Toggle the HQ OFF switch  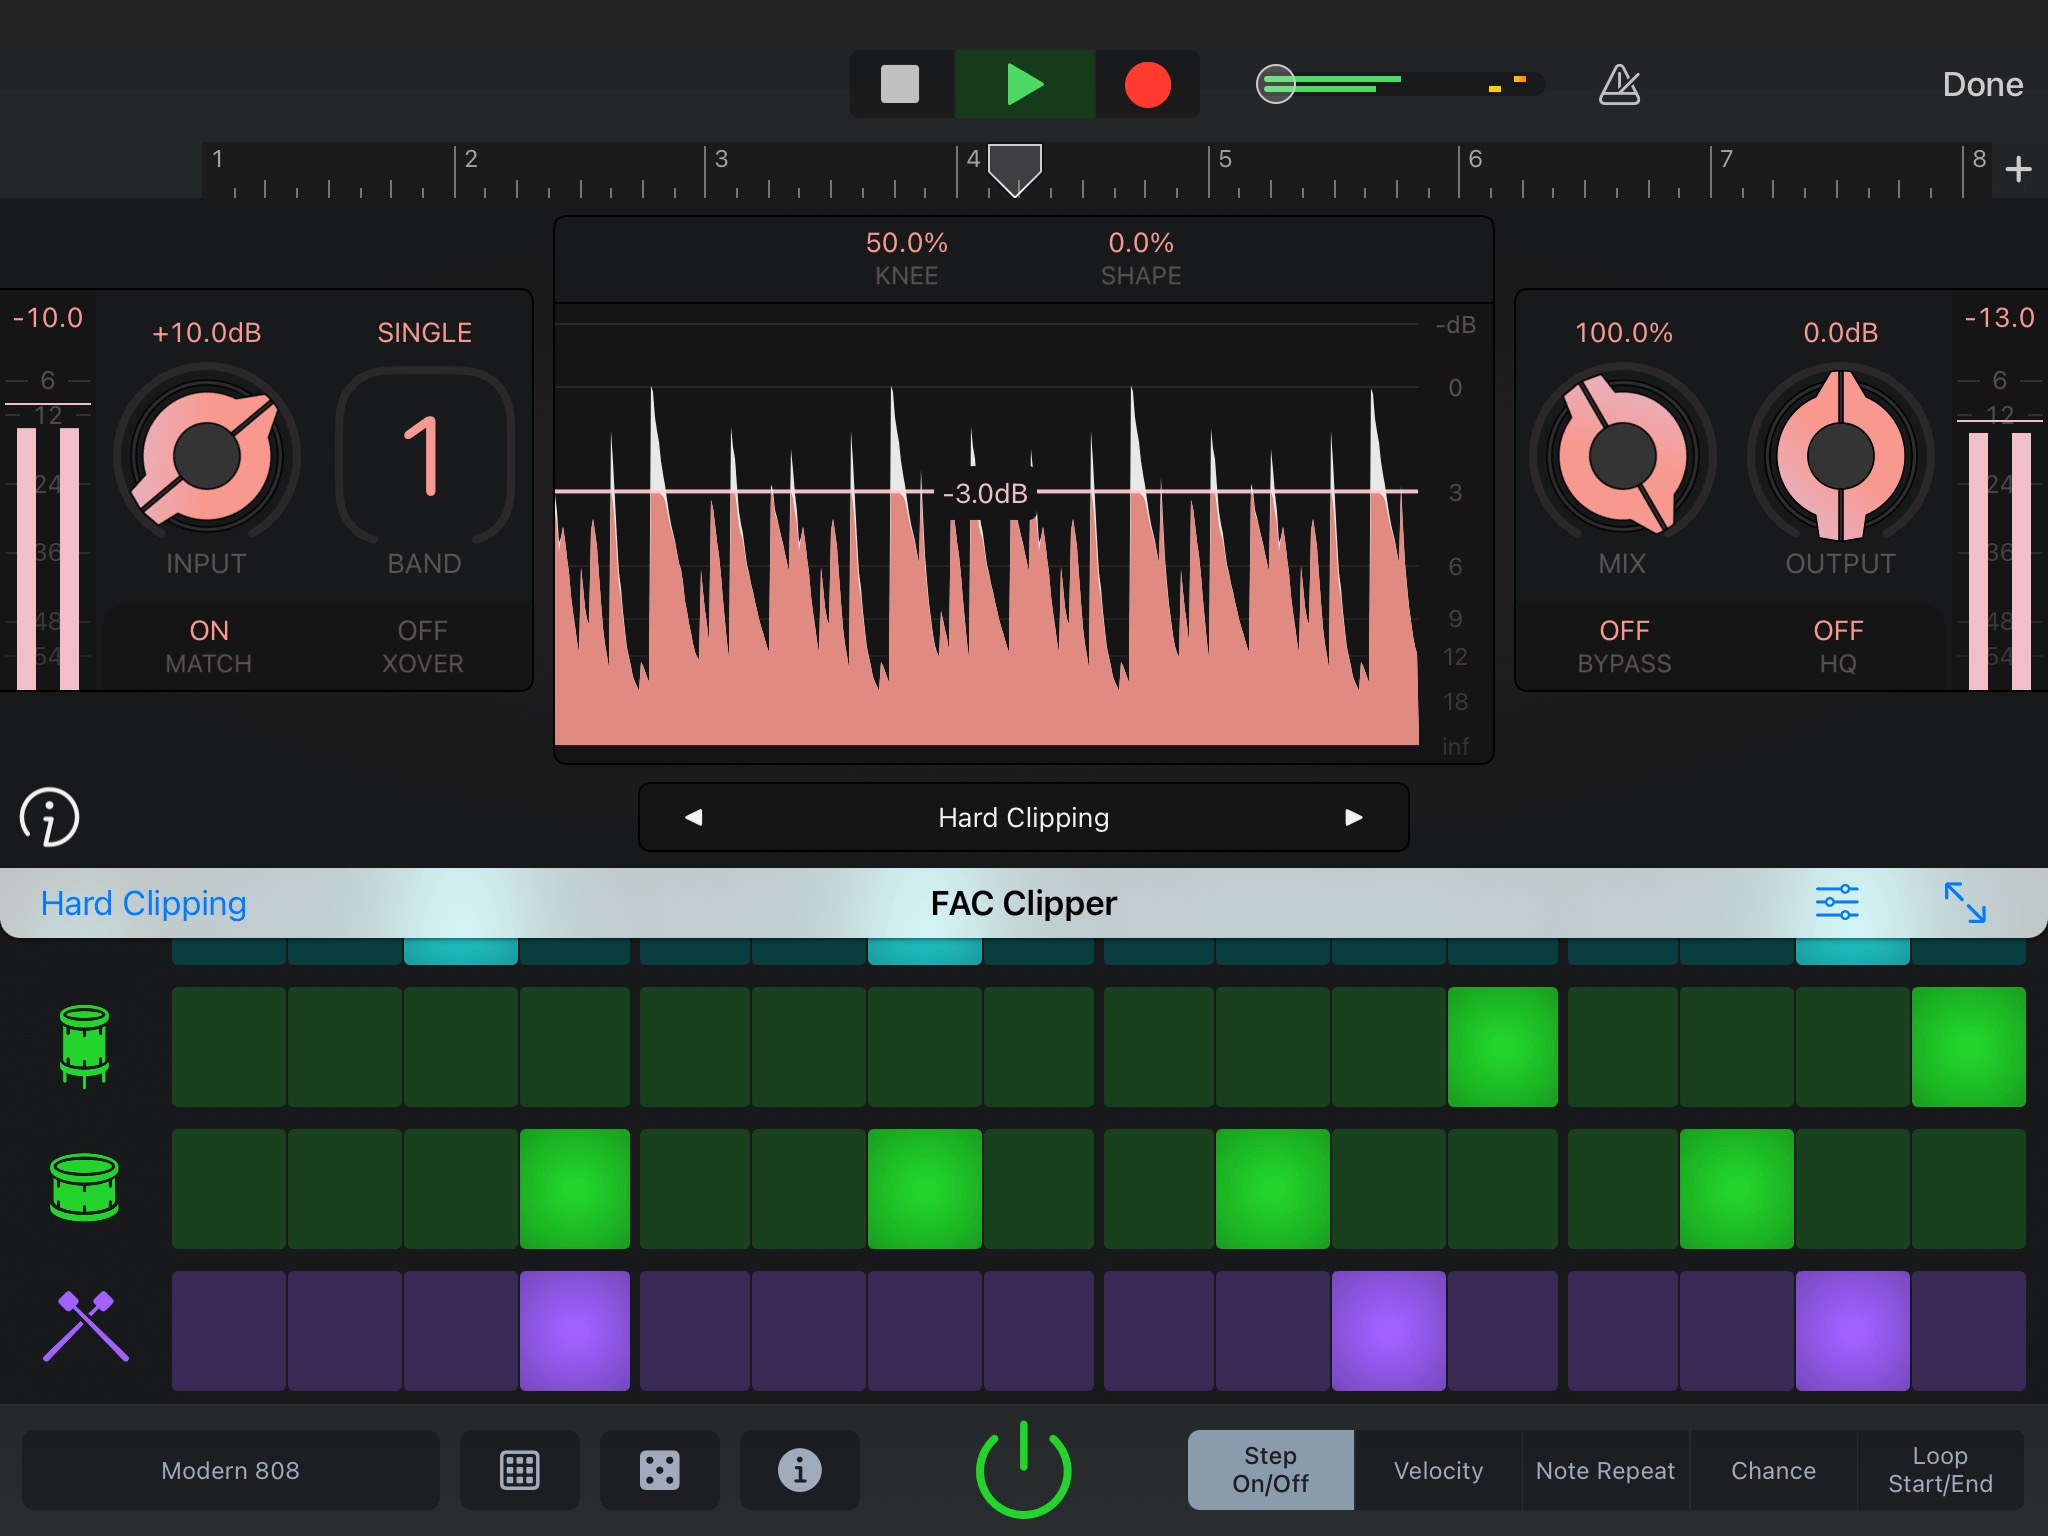tap(1838, 646)
